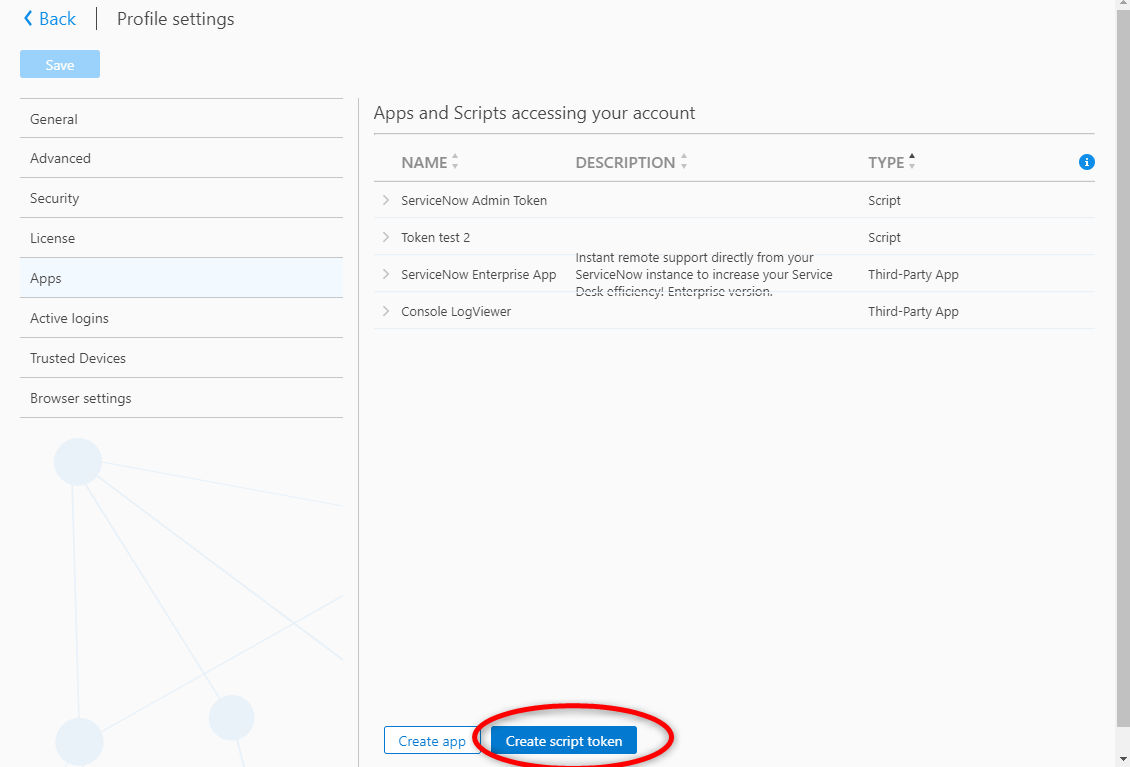
Task: Click the Create script token button
Action: coord(564,741)
